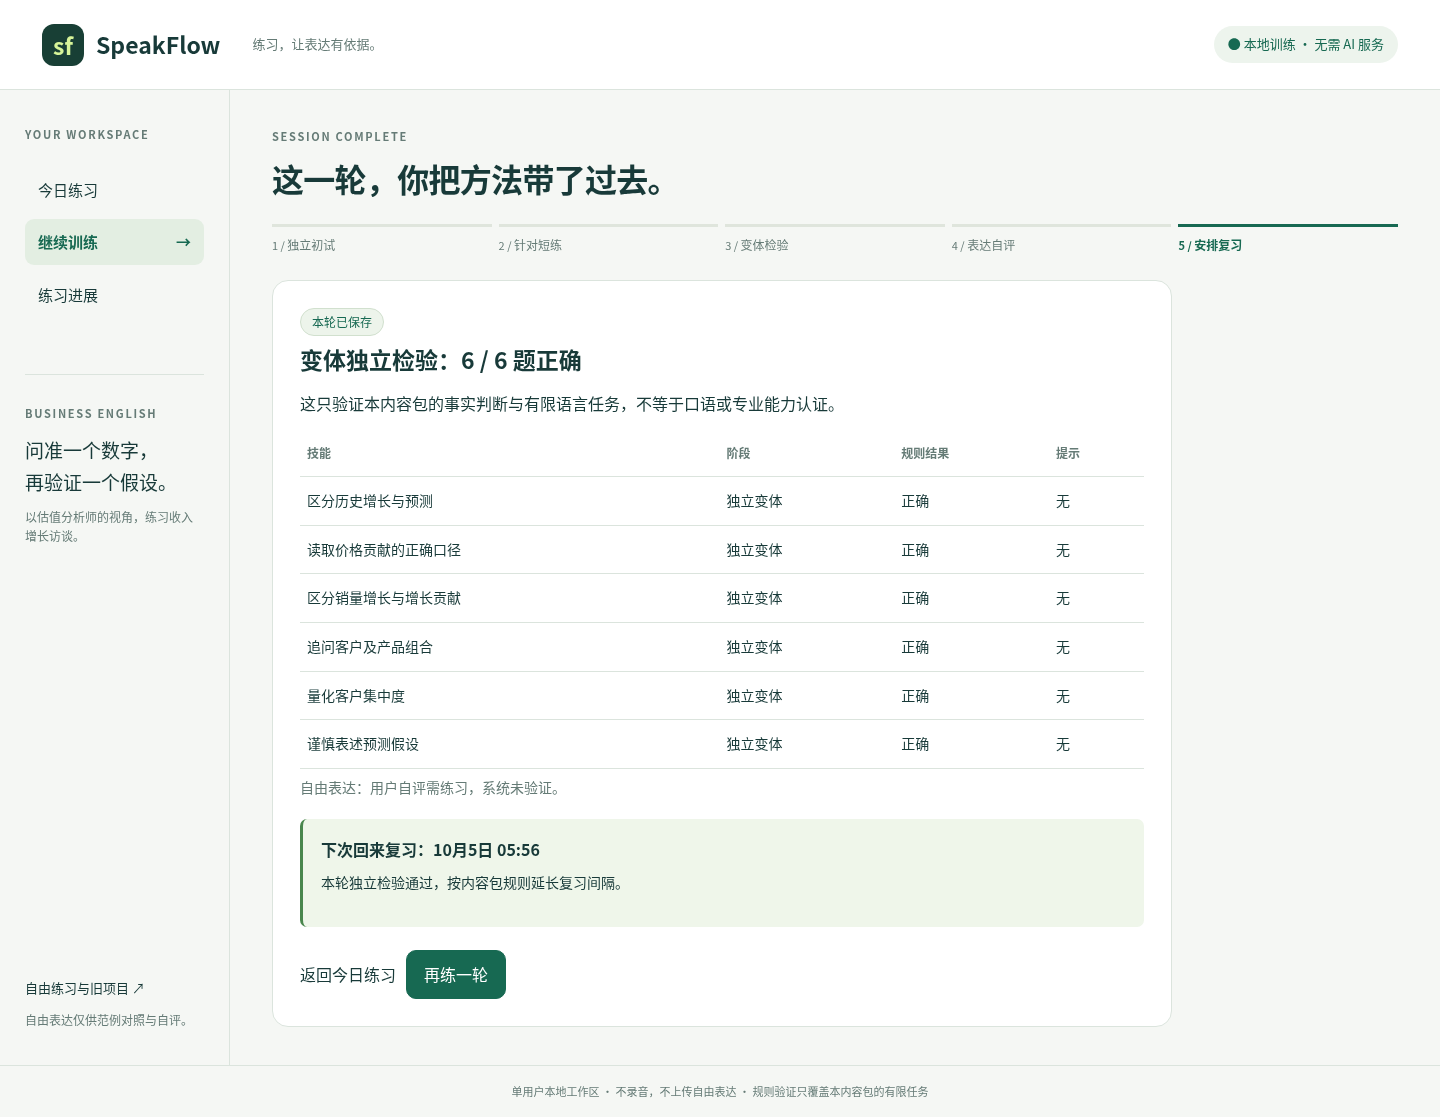1440x1117 pixels.
Task: Click the 变体独立检验：6 / 6 题正确 heading
Action: (441, 361)
